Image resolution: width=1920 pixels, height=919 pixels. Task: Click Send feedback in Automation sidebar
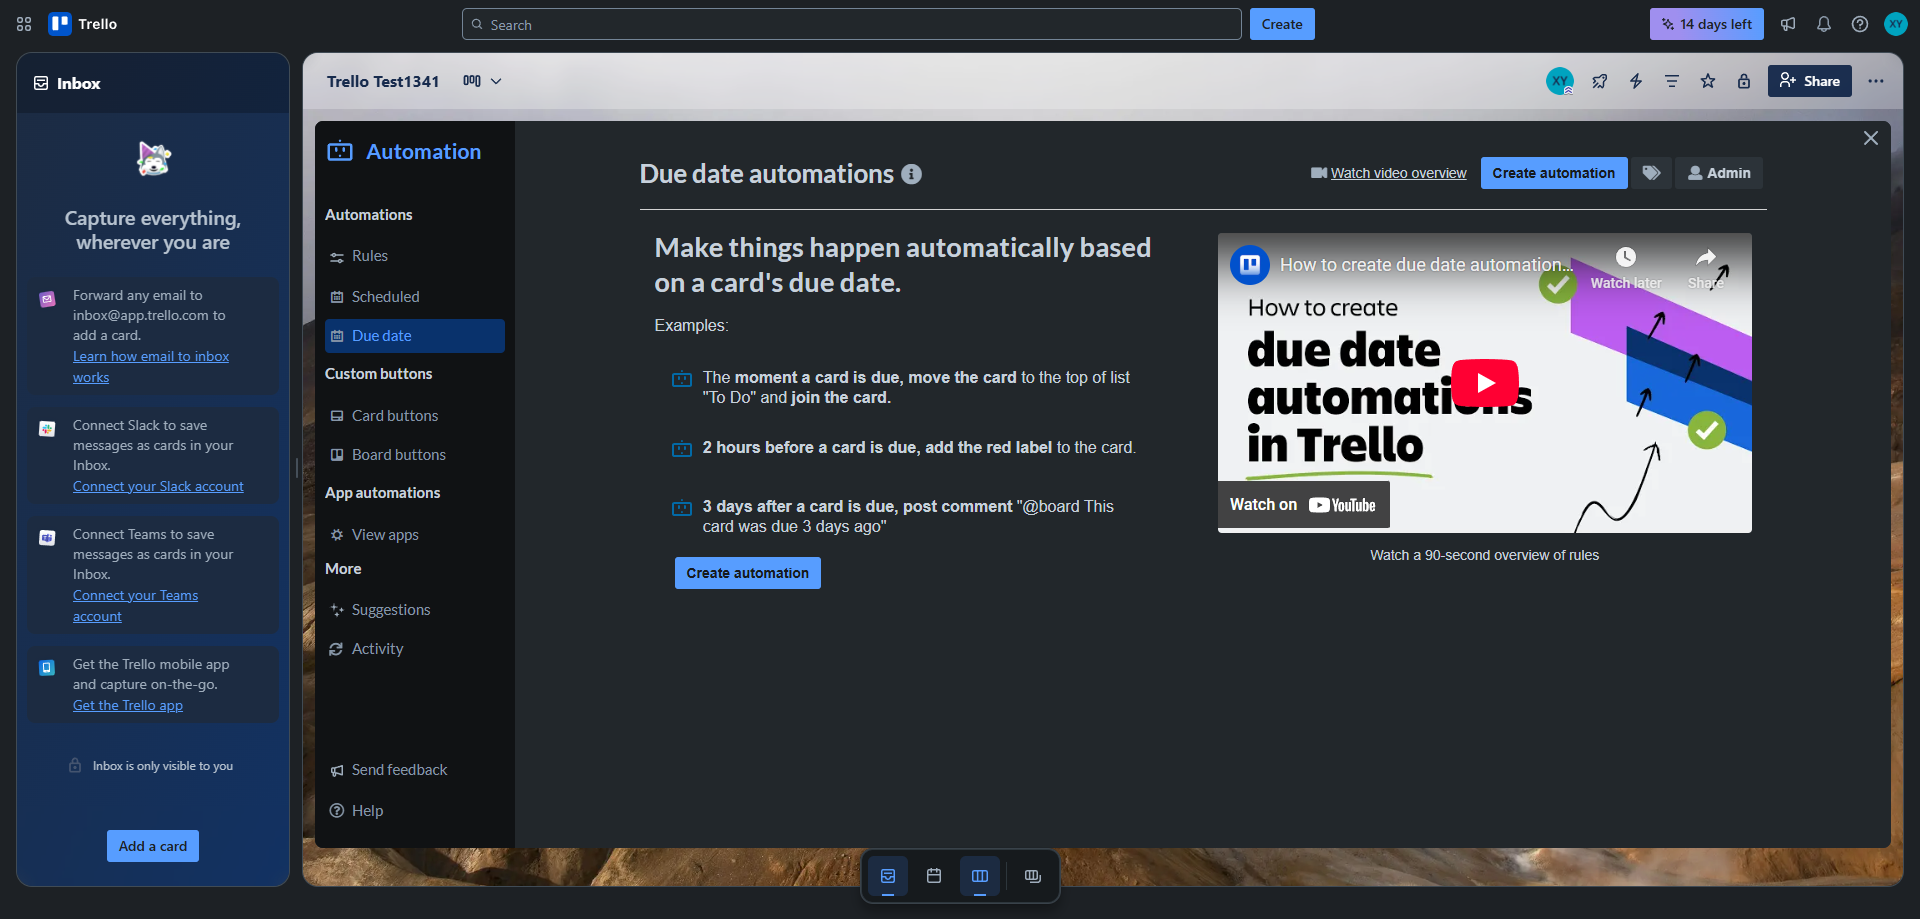coord(415,770)
